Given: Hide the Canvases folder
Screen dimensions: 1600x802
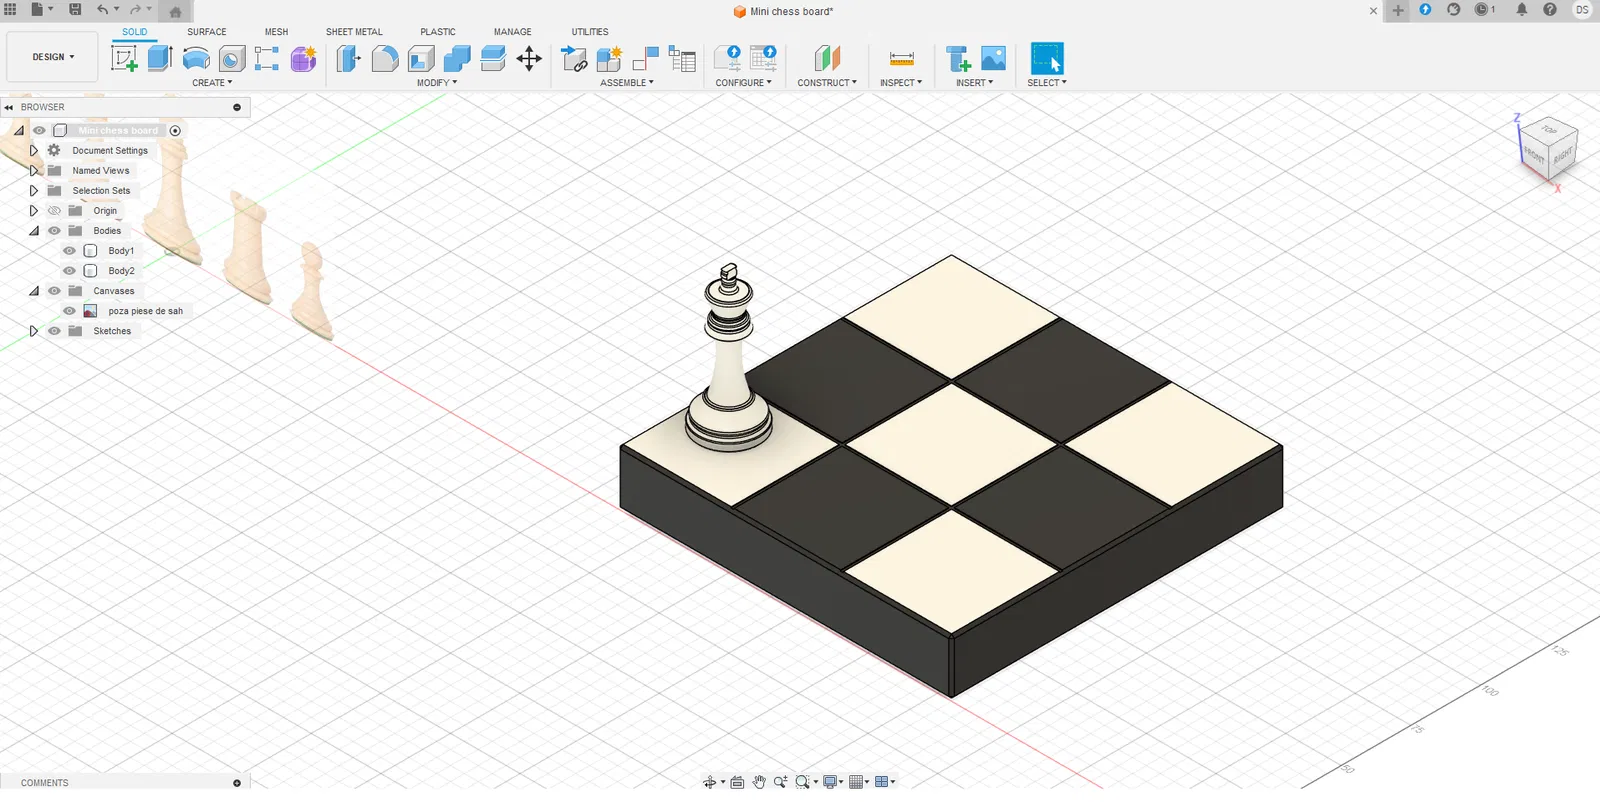Looking at the screenshot, I should coord(55,291).
